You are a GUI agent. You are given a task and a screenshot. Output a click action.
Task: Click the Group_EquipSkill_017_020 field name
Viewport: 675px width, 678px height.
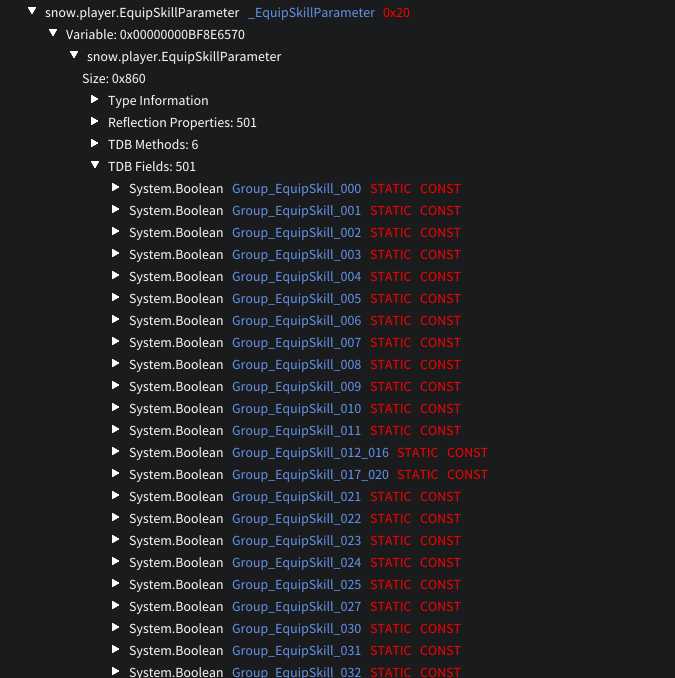click(x=310, y=475)
